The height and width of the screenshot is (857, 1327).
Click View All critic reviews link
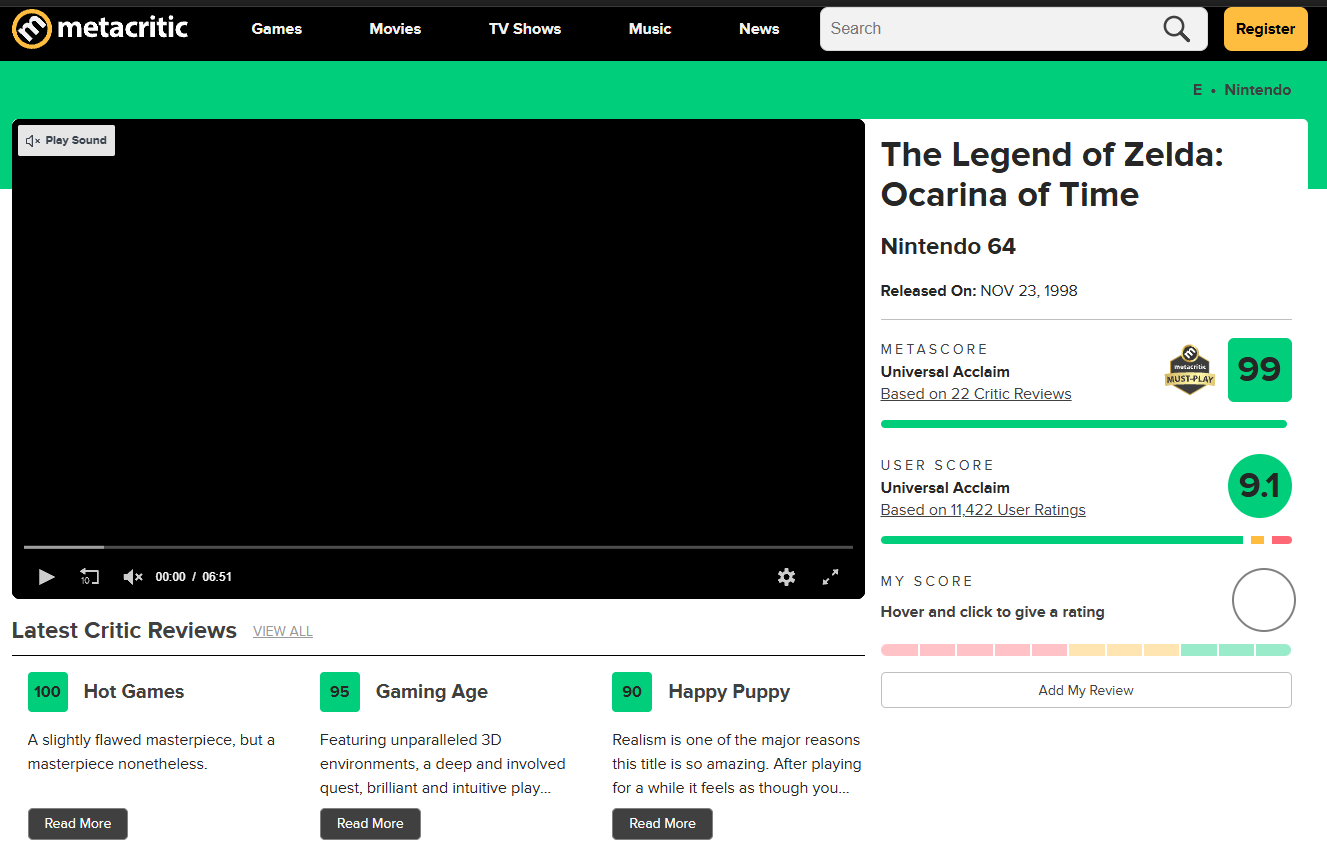tap(283, 632)
